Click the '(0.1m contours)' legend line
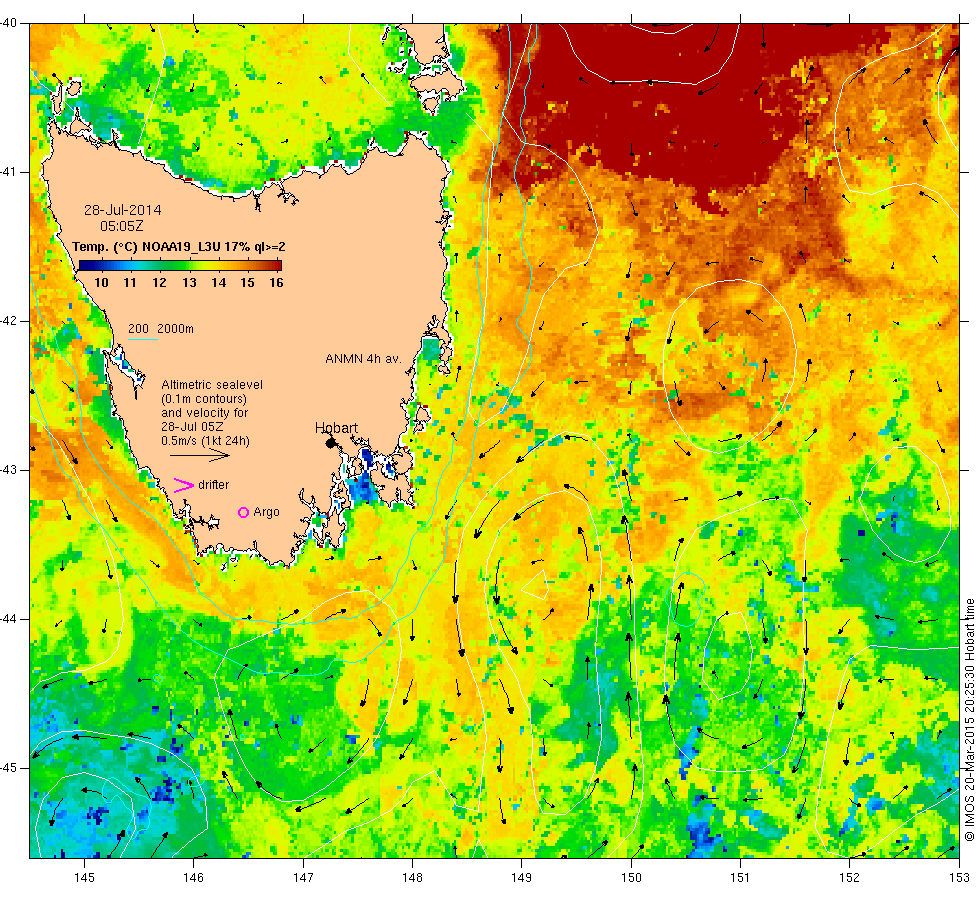 [x=204, y=399]
